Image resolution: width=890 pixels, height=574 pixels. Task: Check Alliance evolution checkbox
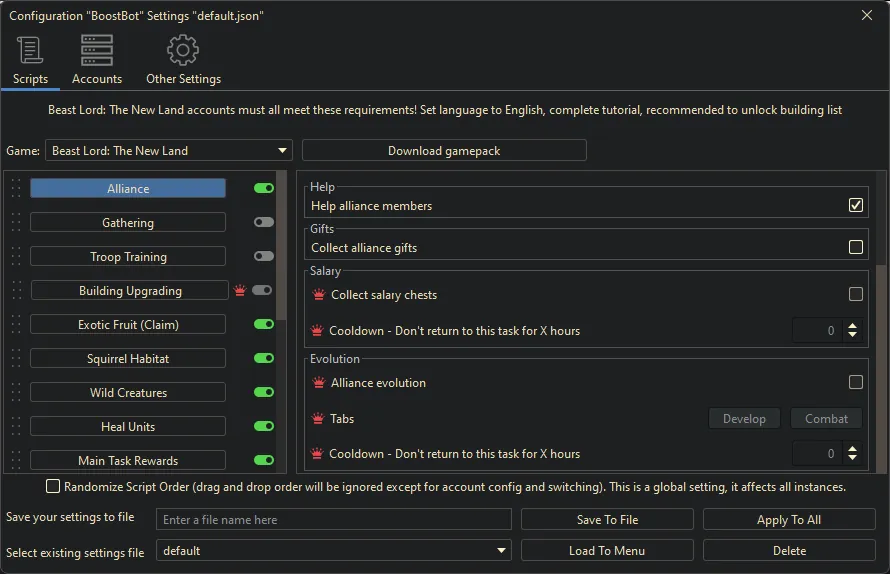pyautogui.click(x=856, y=382)
